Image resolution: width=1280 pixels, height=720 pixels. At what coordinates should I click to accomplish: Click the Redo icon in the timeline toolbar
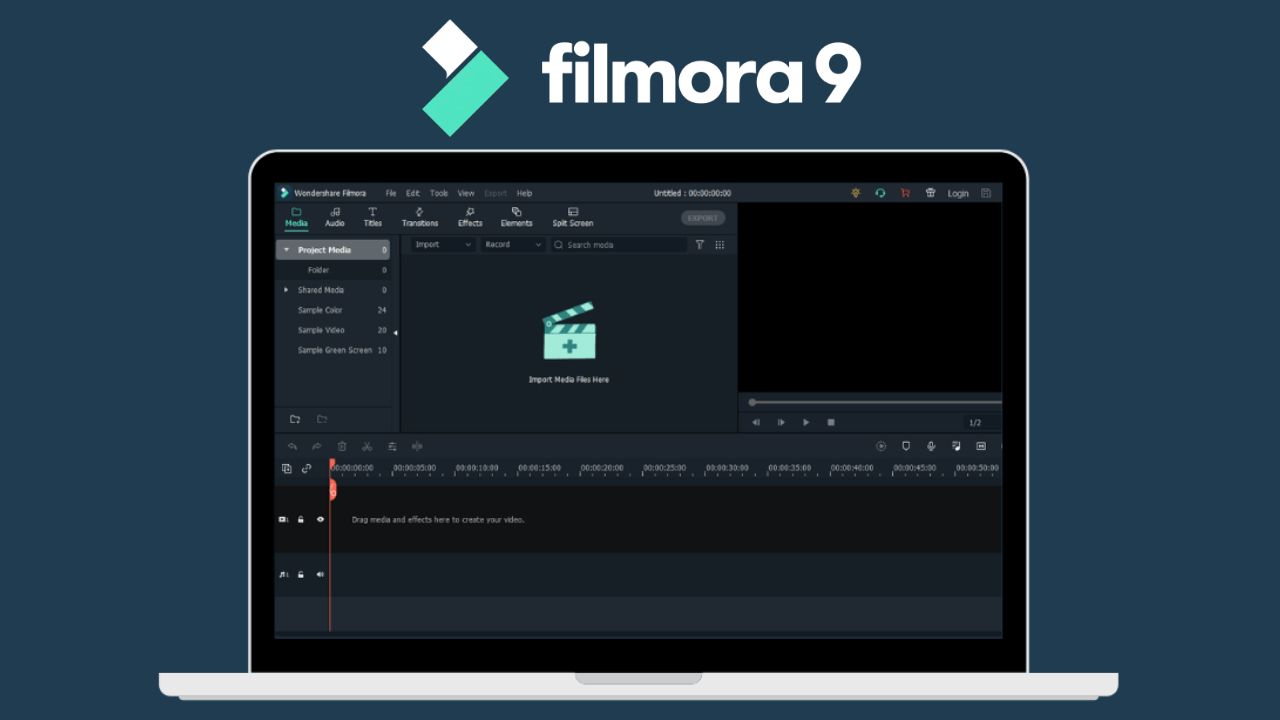coord(317,446)
